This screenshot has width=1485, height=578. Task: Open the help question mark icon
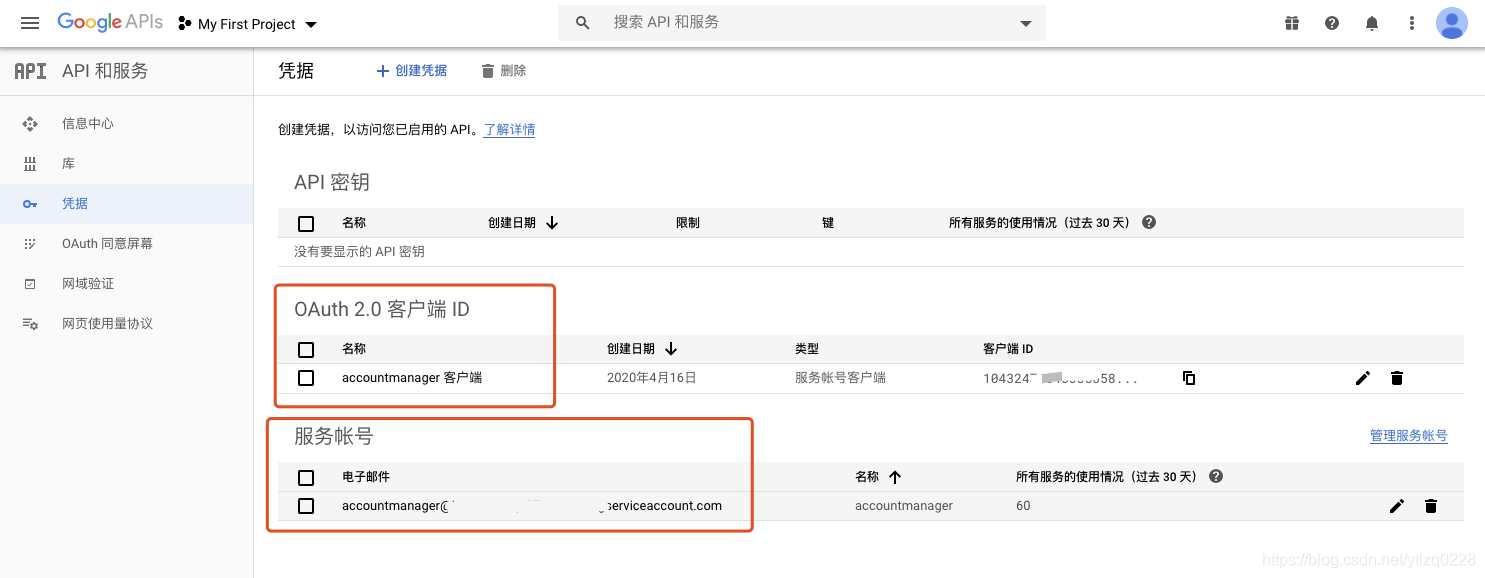click(1332, 23)
